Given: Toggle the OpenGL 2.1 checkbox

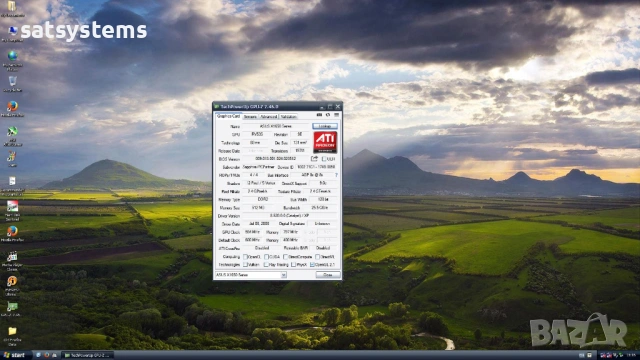Looking at the screenshot, I should [x=312, y=264].
